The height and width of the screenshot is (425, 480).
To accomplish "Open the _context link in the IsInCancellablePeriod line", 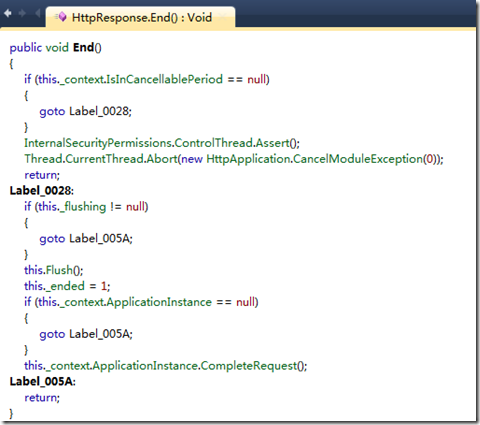I will (x=81, y=80).
